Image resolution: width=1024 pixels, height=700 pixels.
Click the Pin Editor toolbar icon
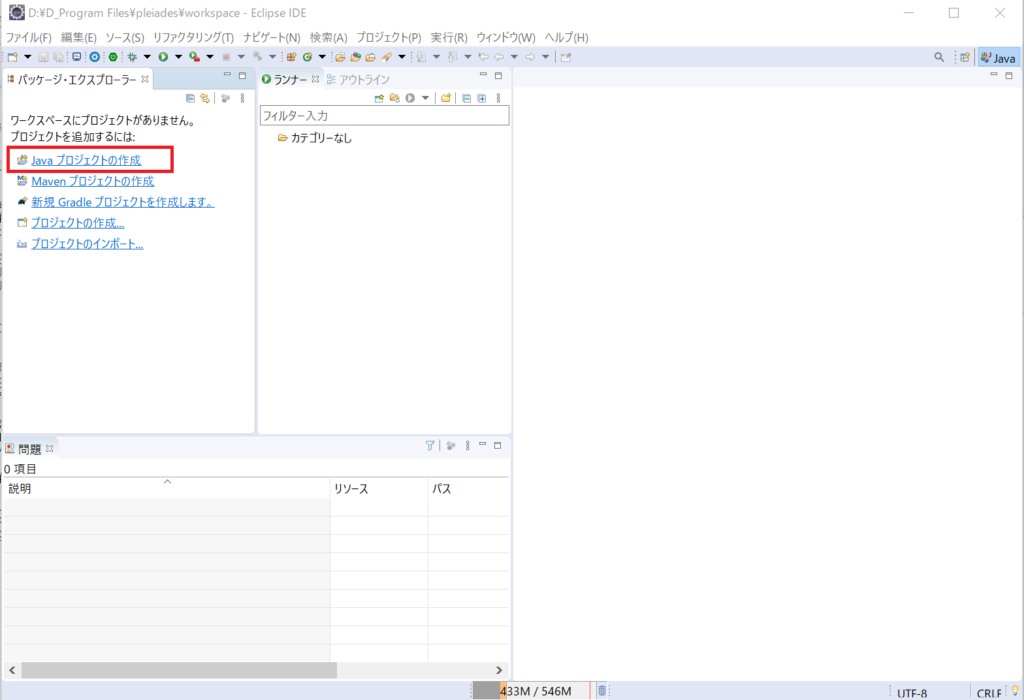(x=566, y=57)
